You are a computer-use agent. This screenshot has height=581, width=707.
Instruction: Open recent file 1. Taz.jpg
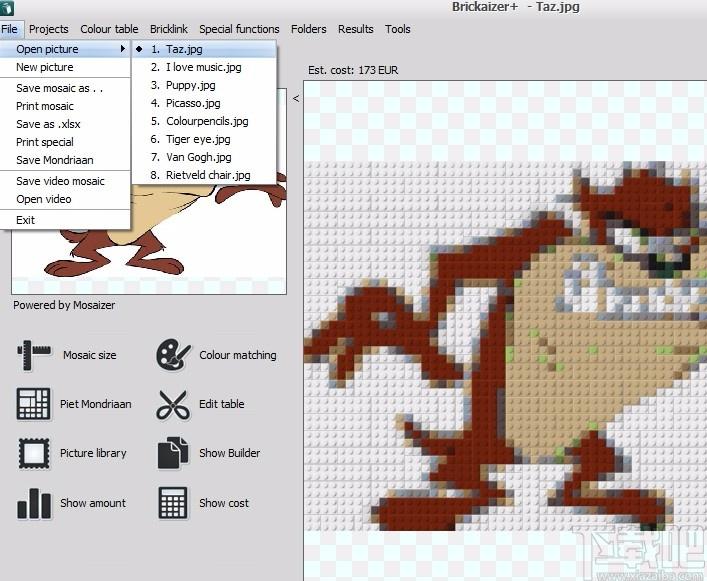click(x=204, y=49)
